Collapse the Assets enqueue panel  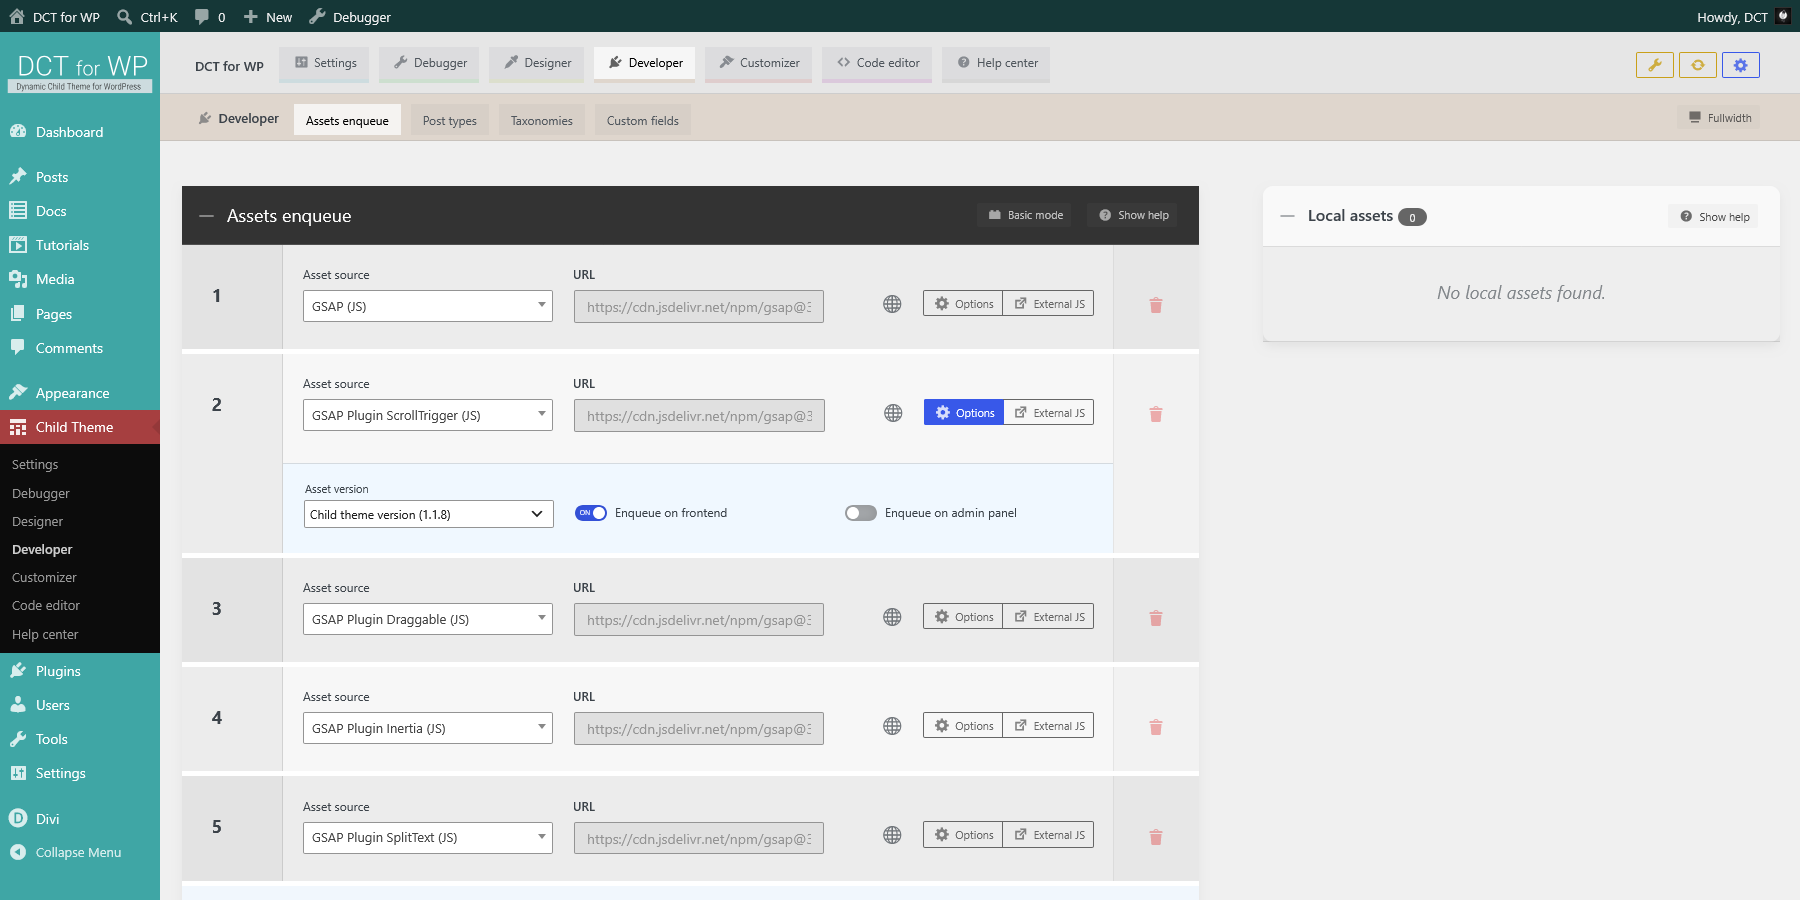(x=207, y=216)
